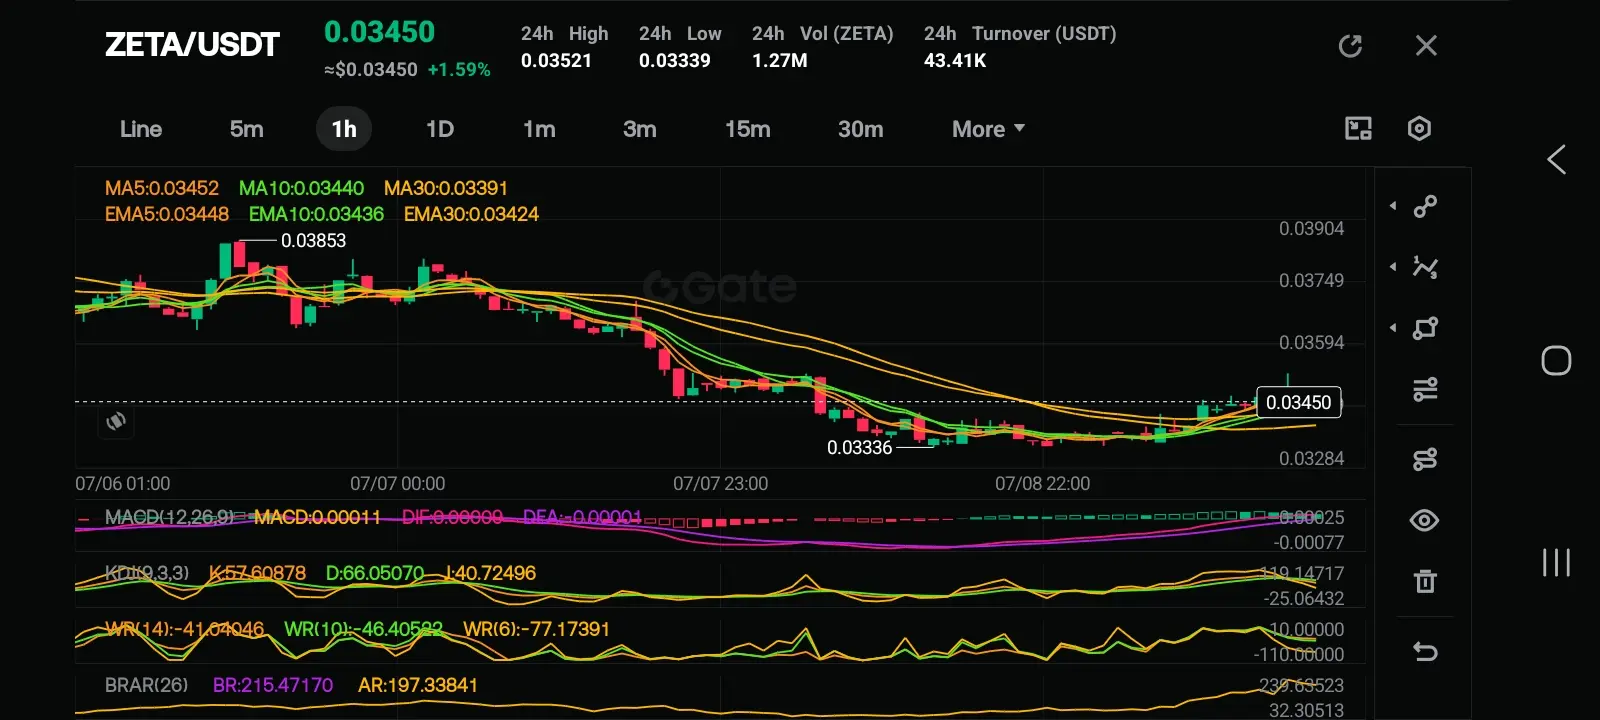
Task: Select the shape drawing tool
Action: (1425, 328)
